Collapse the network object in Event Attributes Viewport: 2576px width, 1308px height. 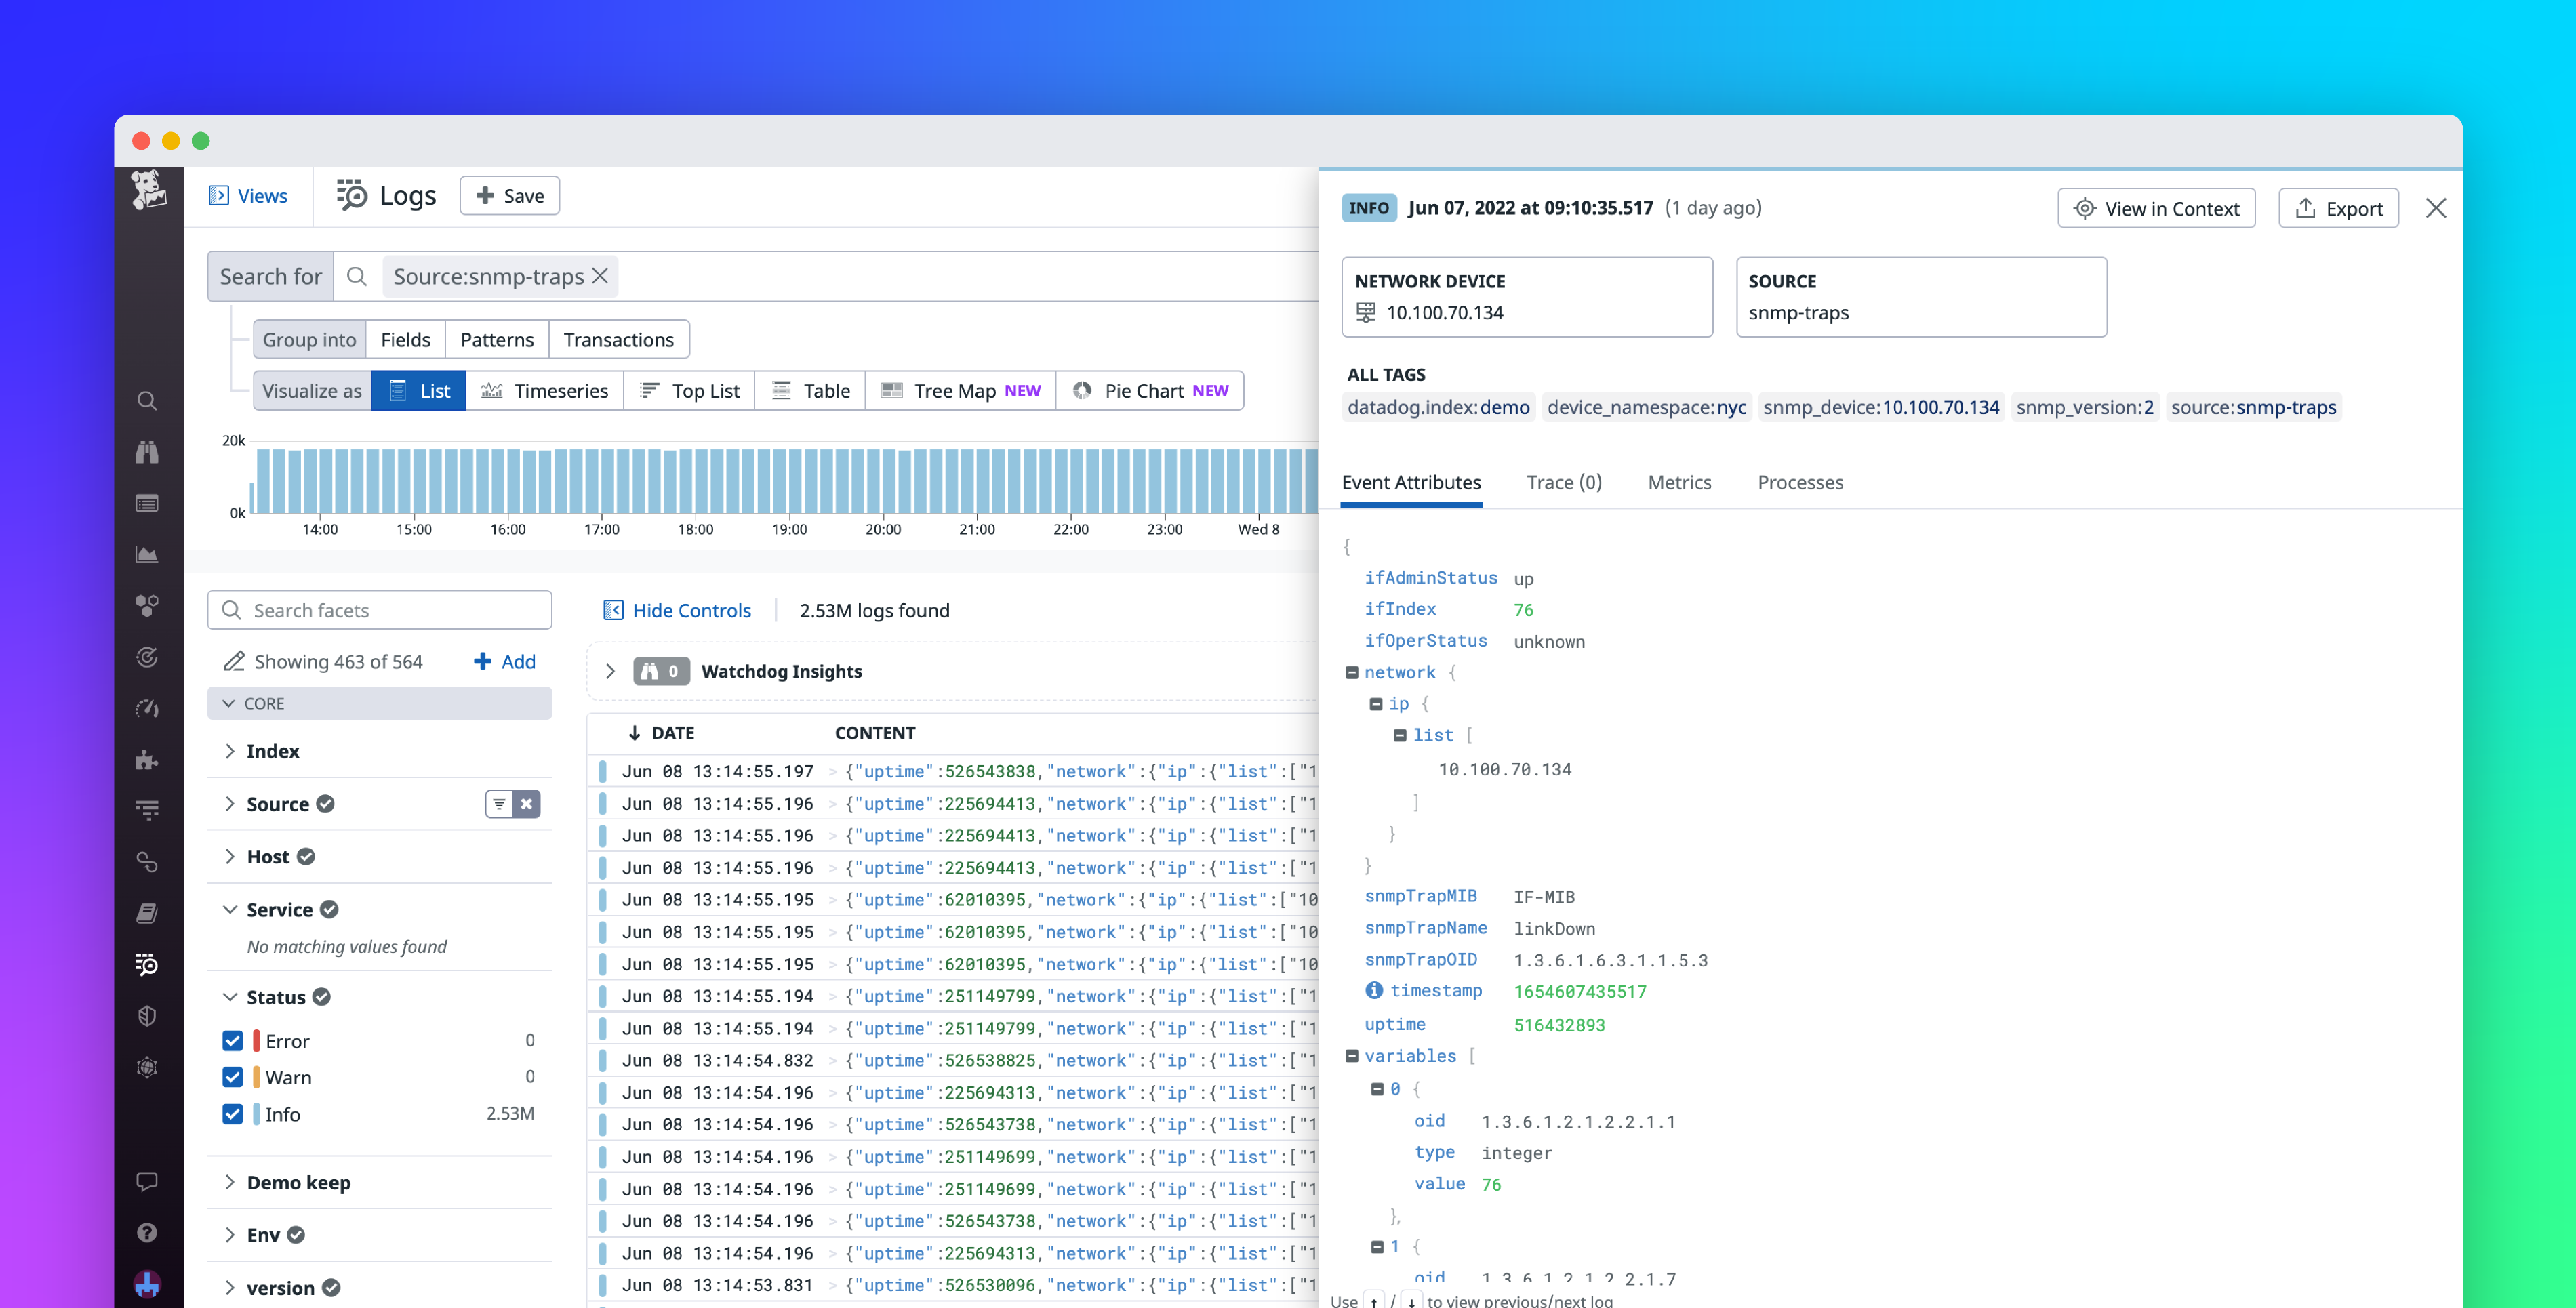click(1352, 672)
